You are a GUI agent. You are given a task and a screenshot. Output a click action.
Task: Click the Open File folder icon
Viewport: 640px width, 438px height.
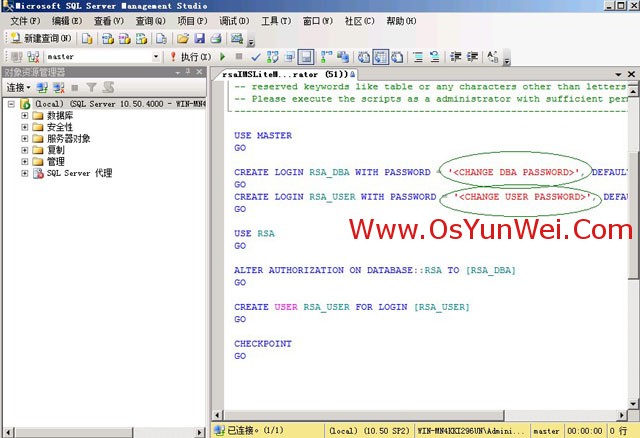[x=182, y=38]
